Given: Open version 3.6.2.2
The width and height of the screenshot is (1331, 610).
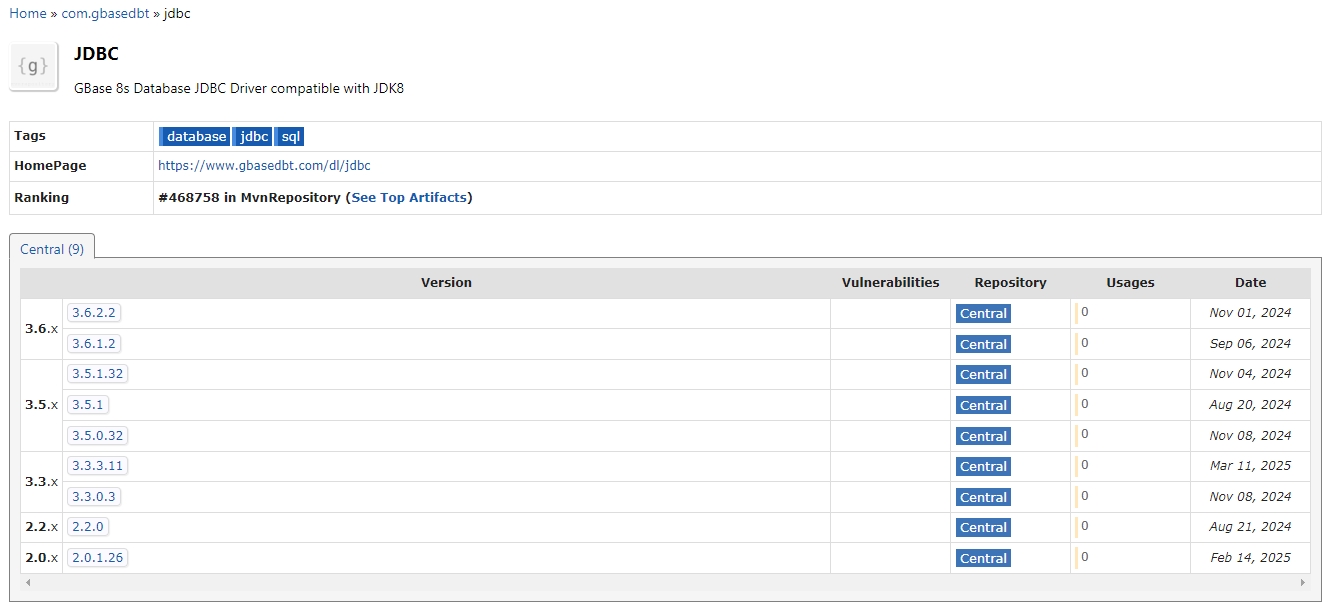Looking at the screenshot, I should (94, 313).
